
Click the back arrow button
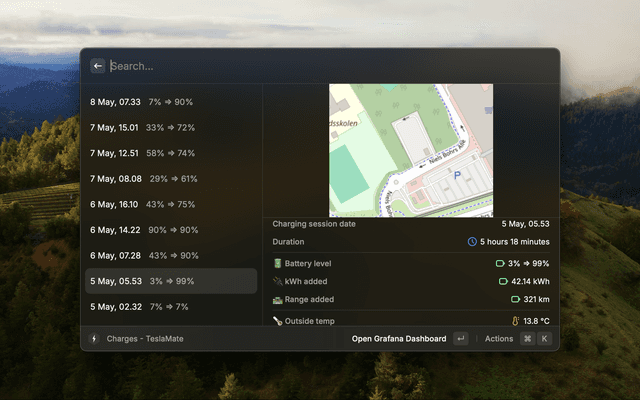97,66
